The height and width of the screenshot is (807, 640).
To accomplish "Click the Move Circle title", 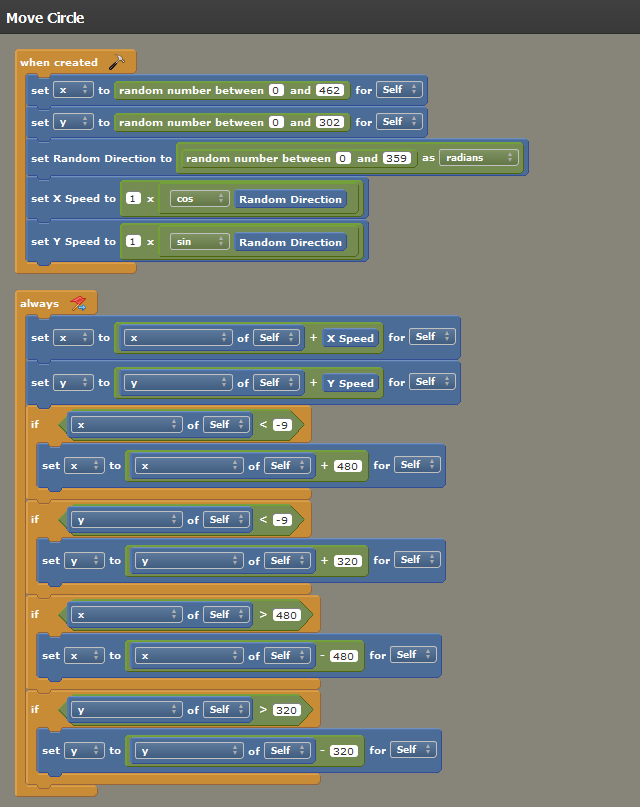I will point(45,18).
